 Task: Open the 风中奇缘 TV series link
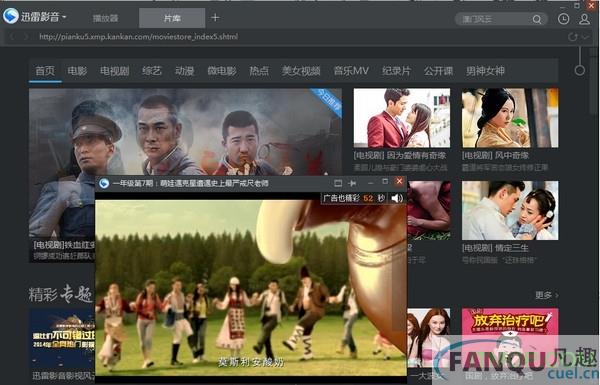(x=495, y=155)
